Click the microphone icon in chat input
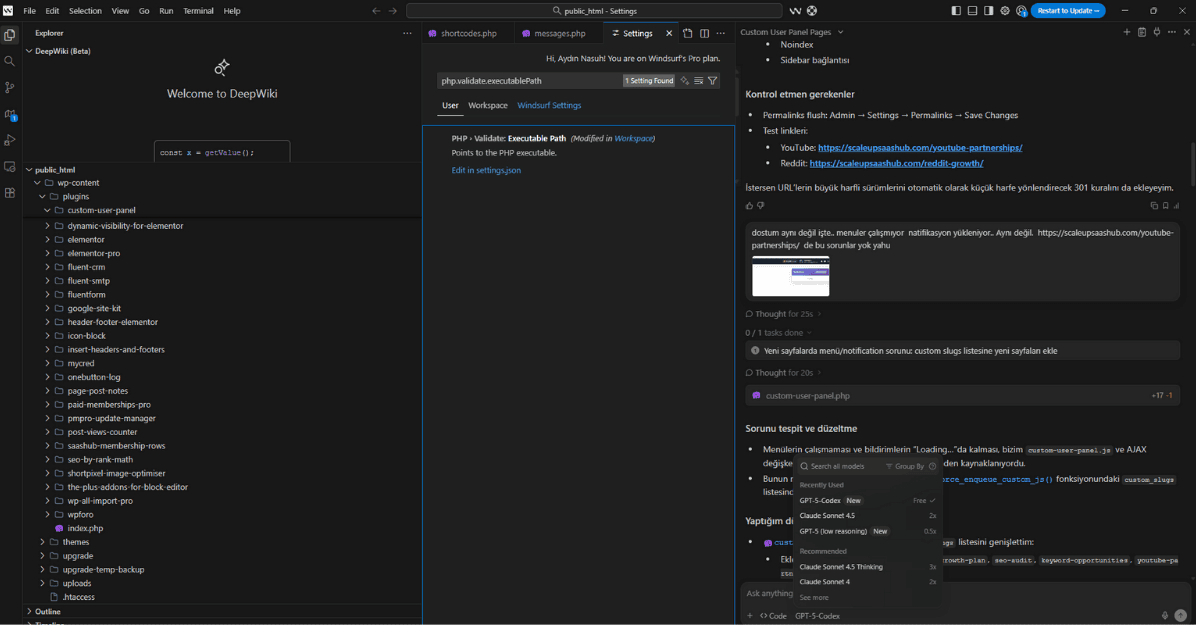The image size is (1196, 625). [1165, 616]
